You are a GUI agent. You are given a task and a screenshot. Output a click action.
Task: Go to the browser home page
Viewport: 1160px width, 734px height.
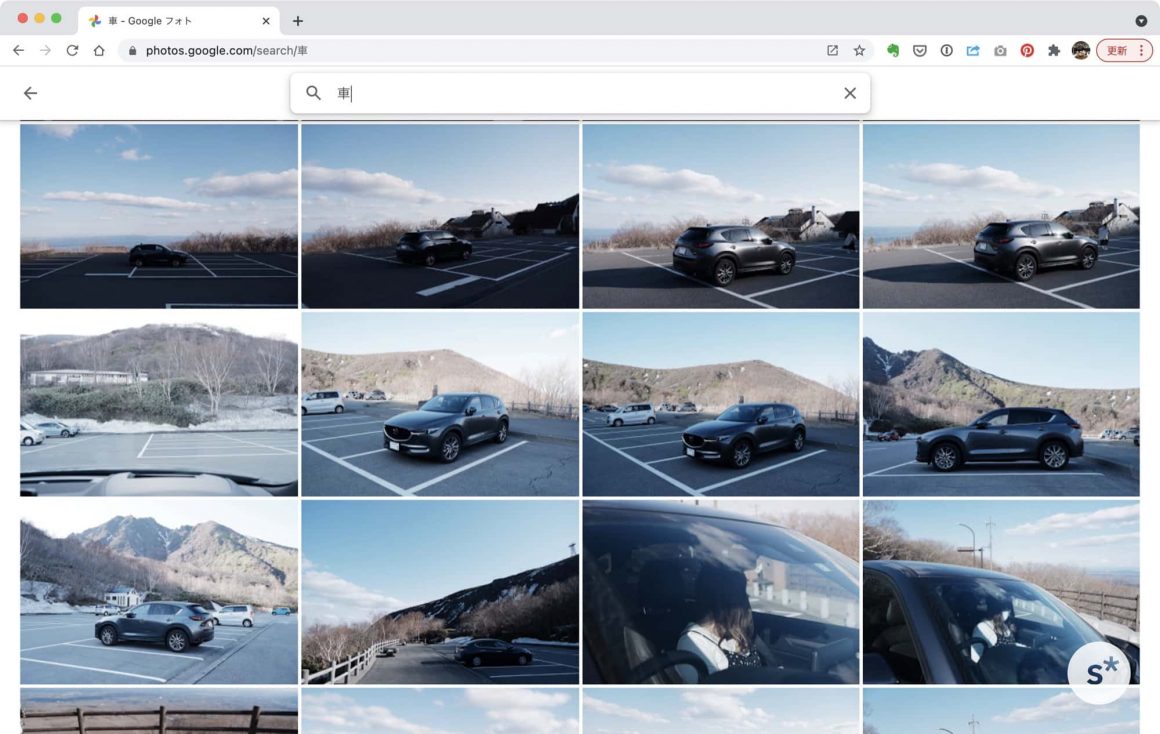point(99,50)
